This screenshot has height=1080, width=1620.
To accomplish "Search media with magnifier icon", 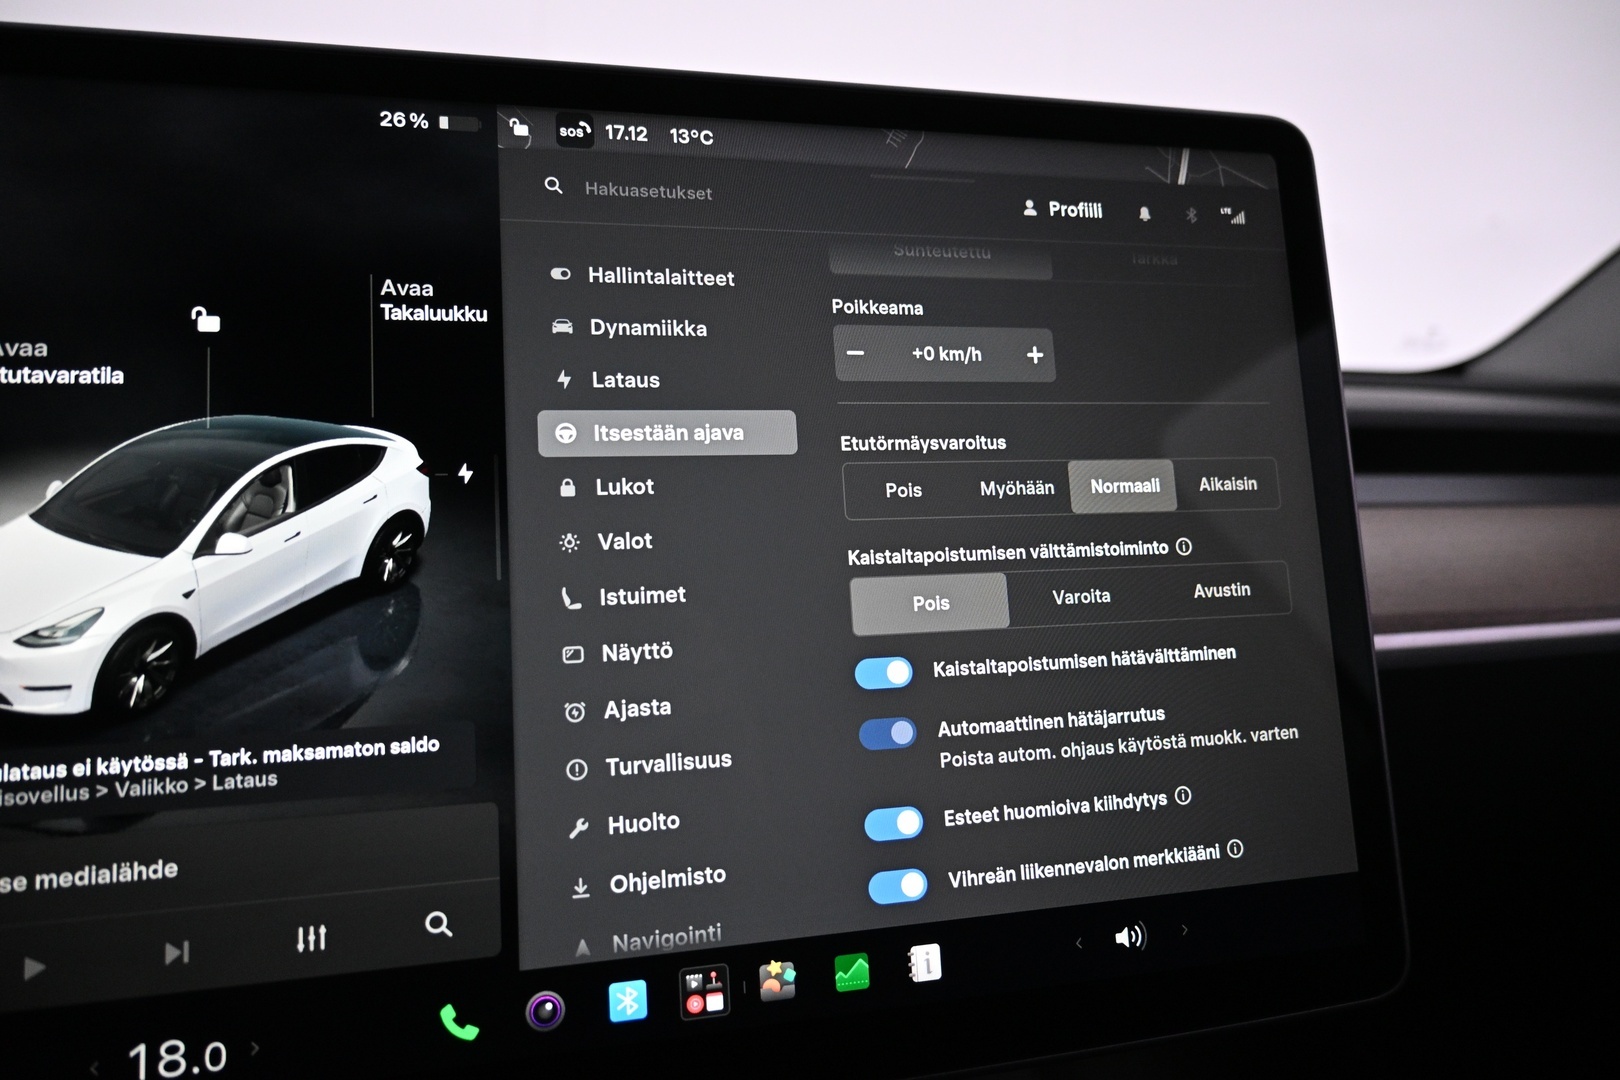I will tap(438, 924).
